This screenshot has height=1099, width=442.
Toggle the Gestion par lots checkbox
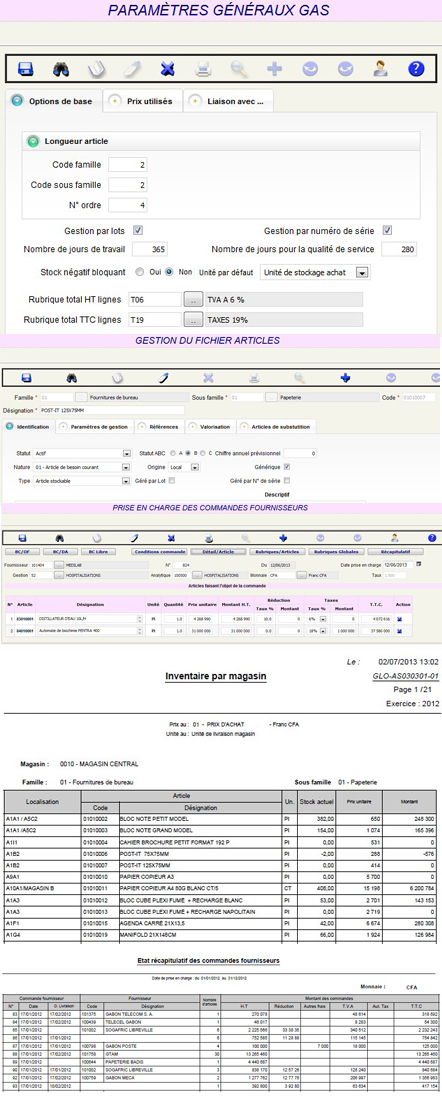[138, 230]
